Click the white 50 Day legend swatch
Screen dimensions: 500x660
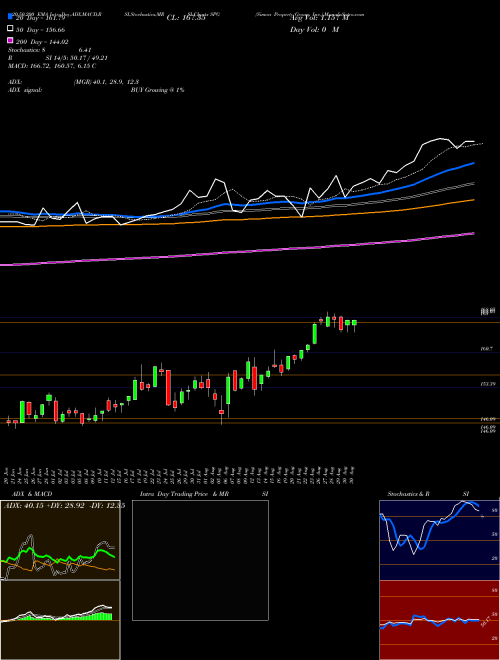11,29
